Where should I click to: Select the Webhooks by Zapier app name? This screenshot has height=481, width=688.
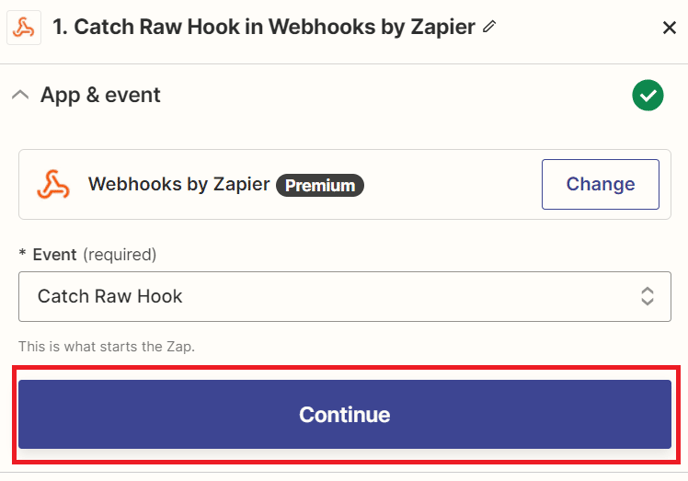point(179,184)
